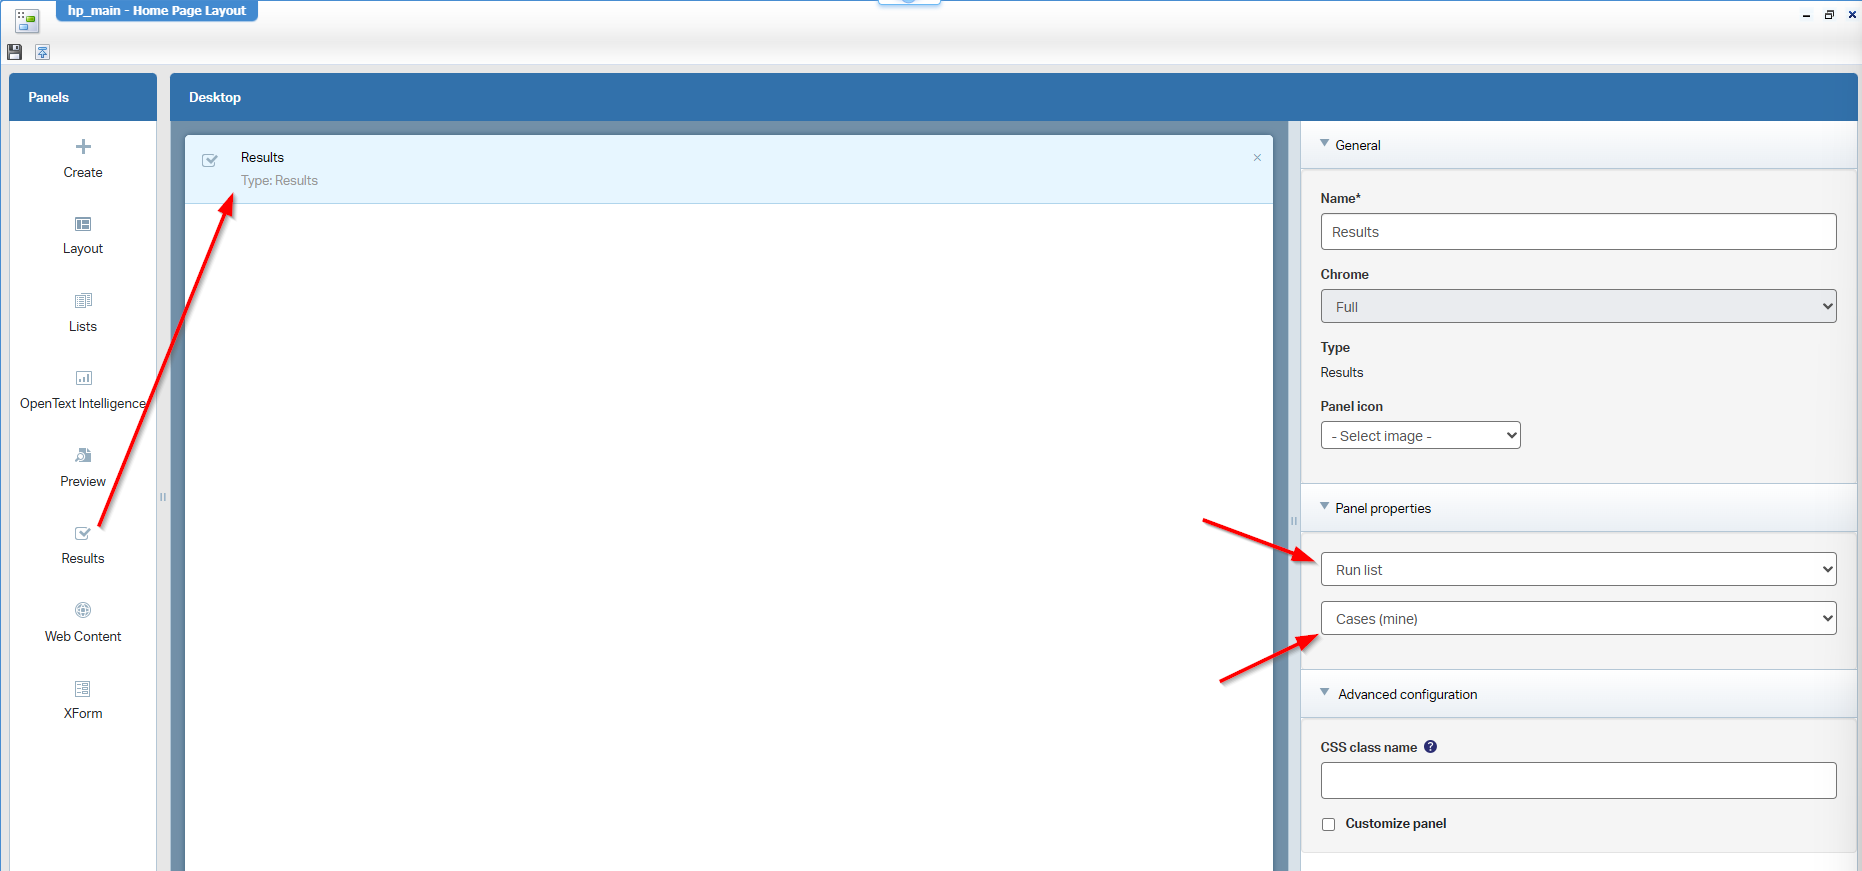Viewport: 1862px width, 871px height.
Task: Enable the Customize panel checkbox
Action: 1328,824
